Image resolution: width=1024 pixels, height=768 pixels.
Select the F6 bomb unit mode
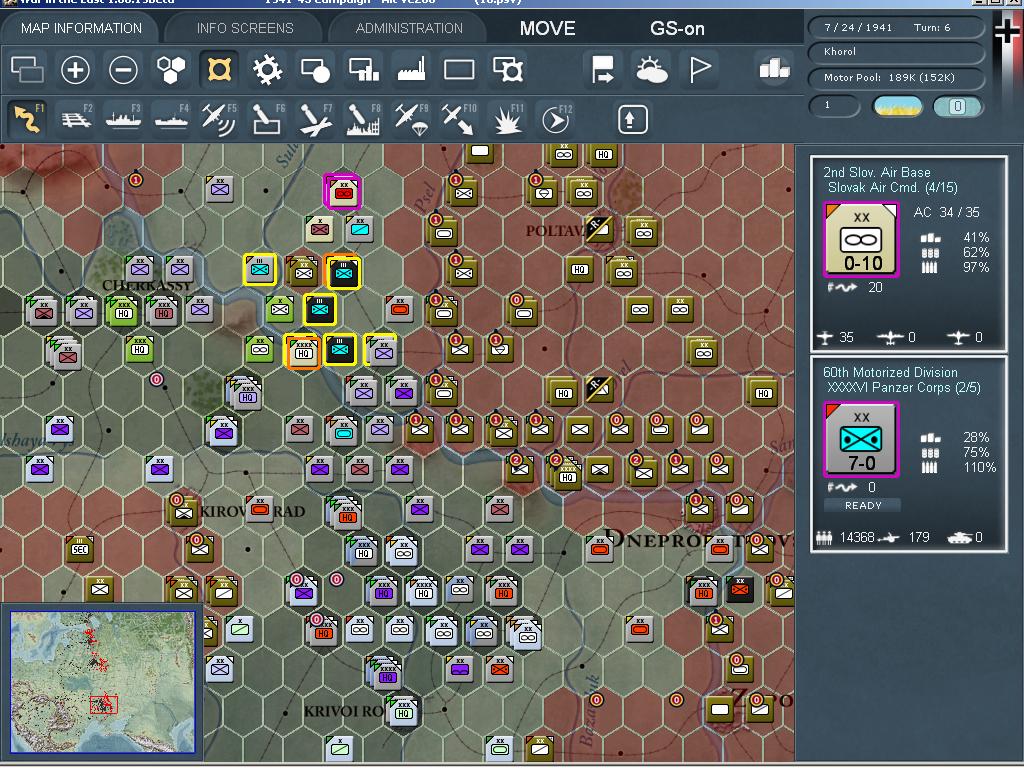(267, 119)
